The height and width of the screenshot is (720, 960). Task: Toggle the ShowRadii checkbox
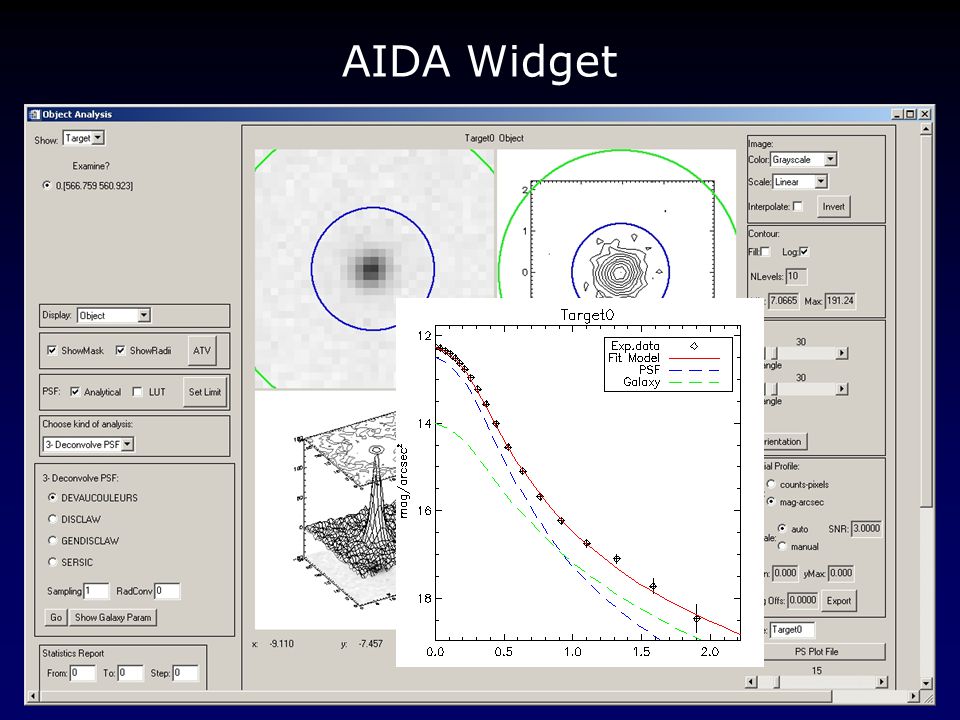coord(121,350)
